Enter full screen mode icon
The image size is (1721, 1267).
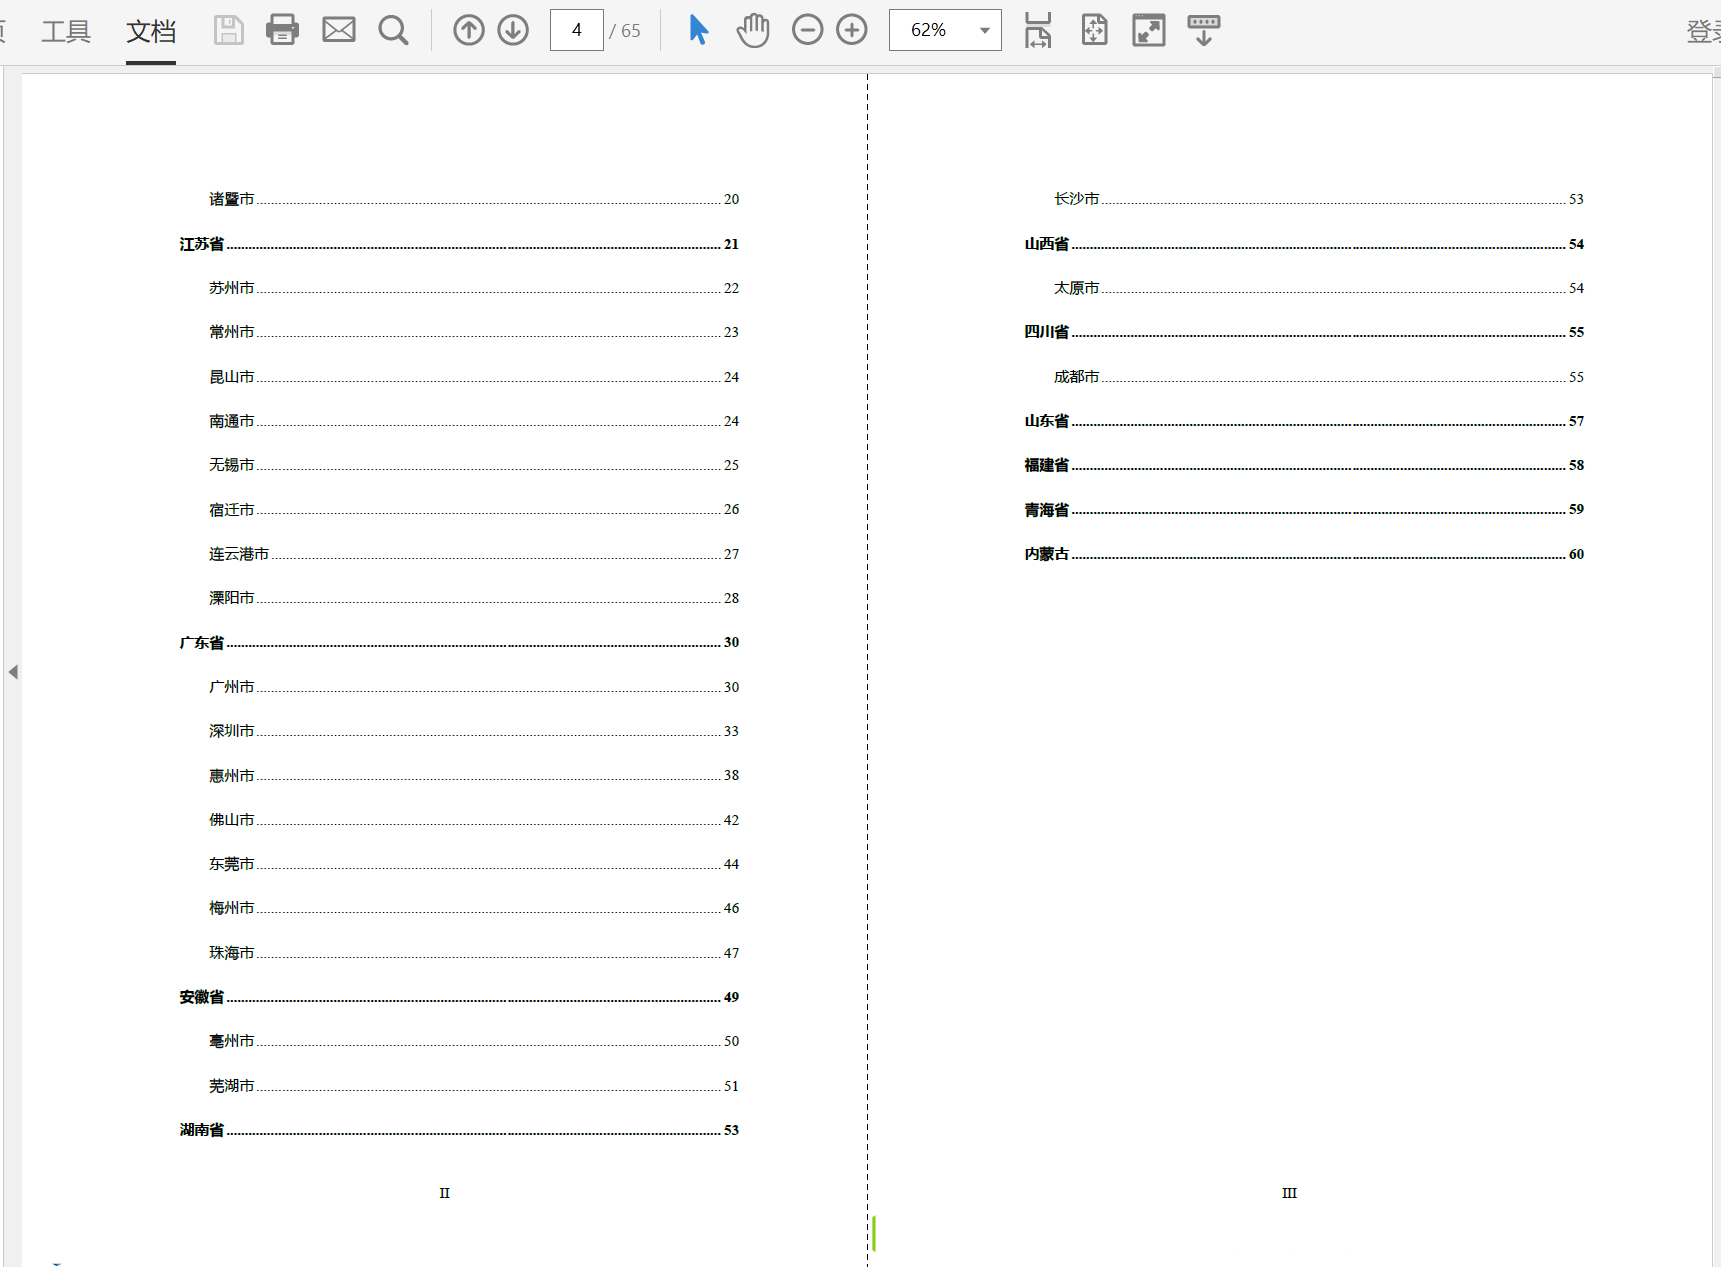pos(1149,30)
